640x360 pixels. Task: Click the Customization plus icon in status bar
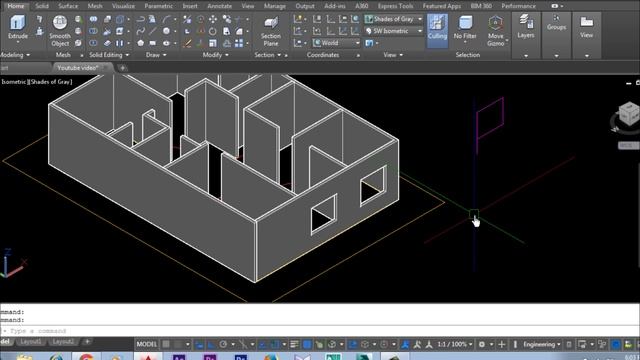(502, 344)
